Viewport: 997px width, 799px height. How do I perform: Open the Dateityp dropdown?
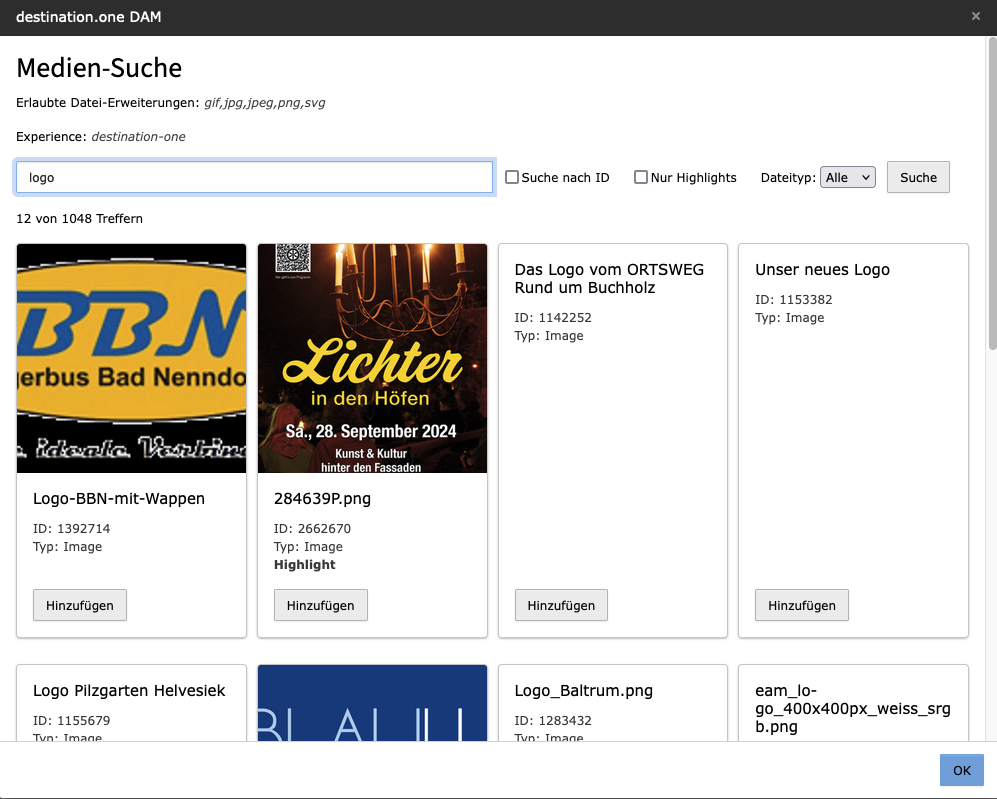click(848, 177)
